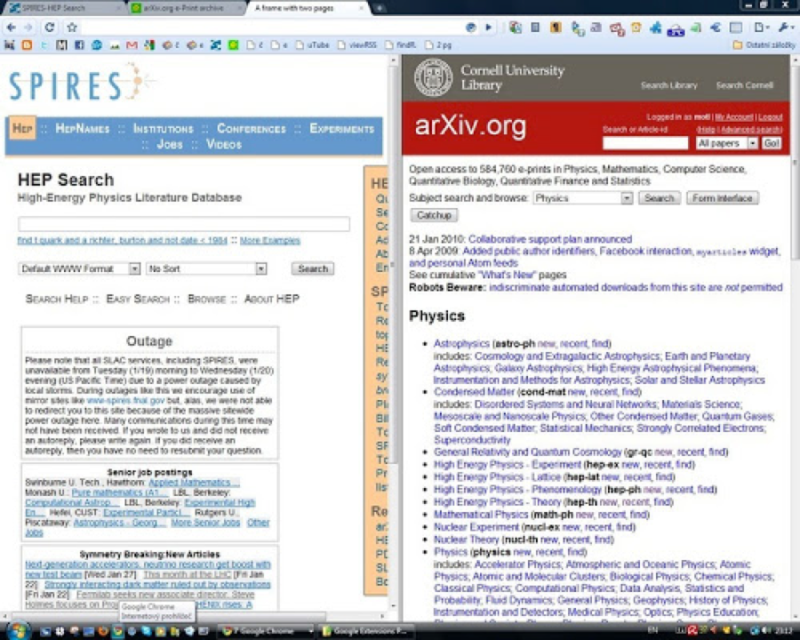Viewport: 800px width, 640px height.
Task: Open Institutions in SPIRES navigation
Action: tap(163, 129)
